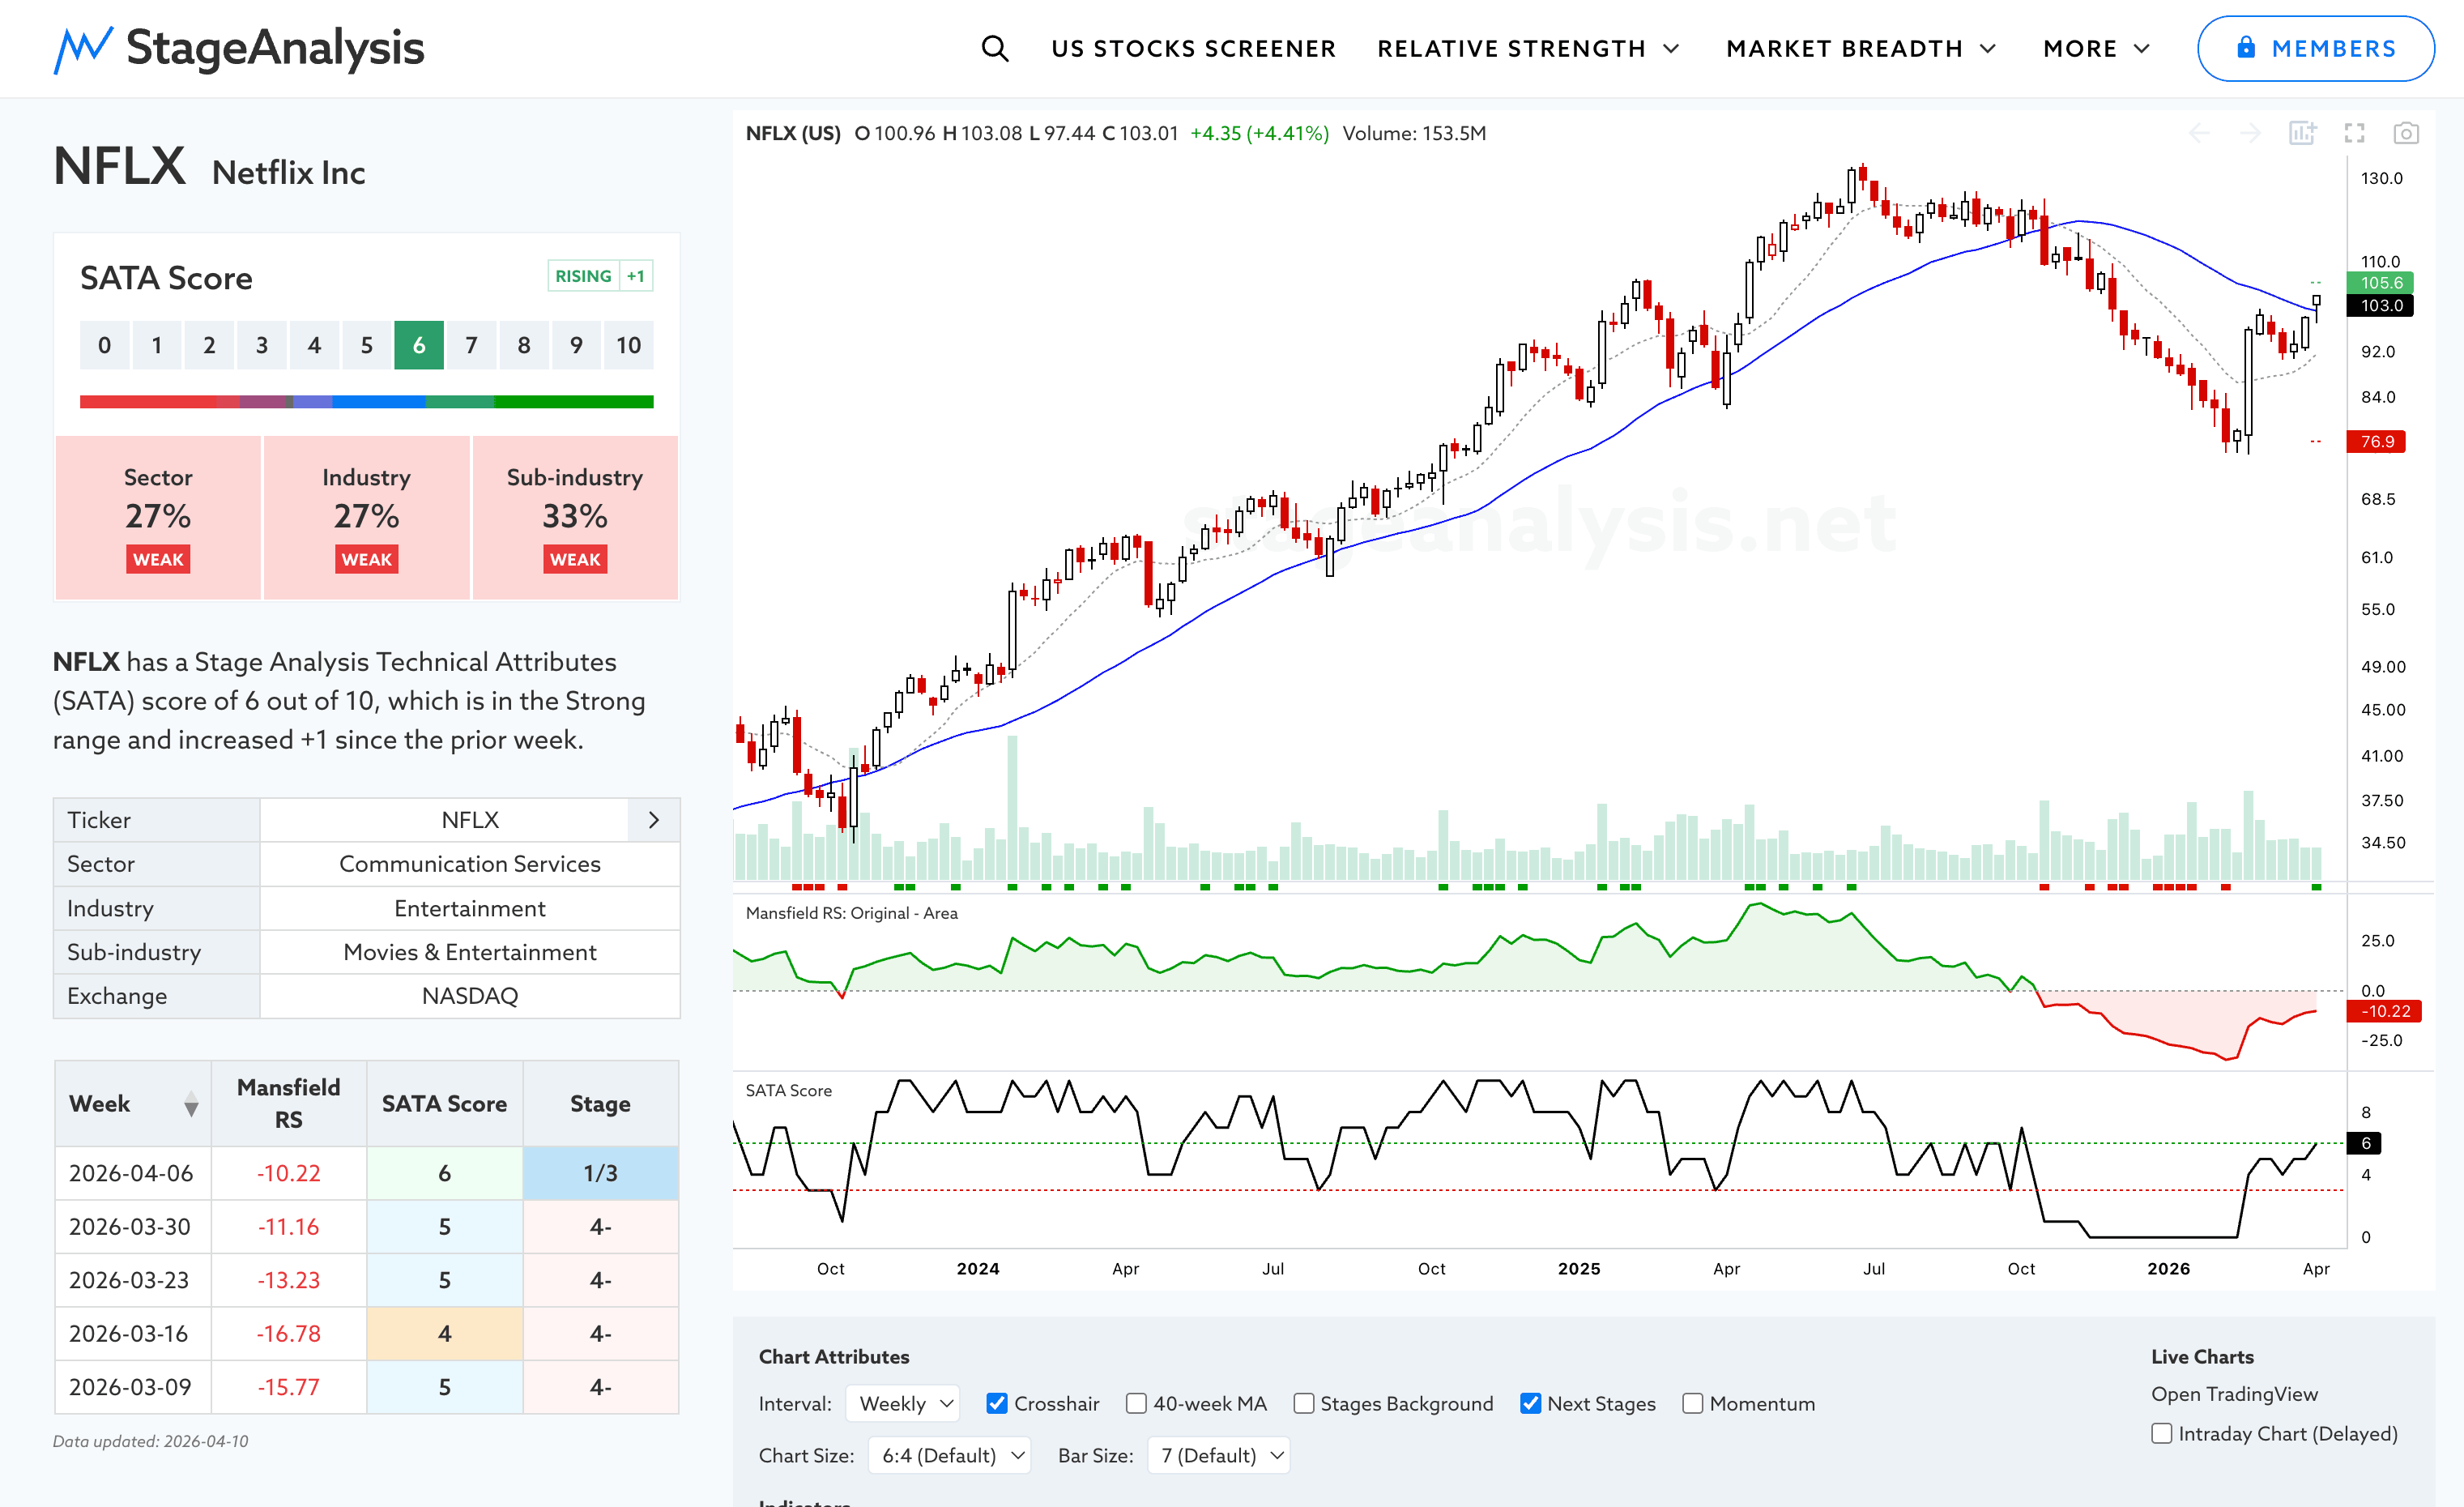
Task: Open the Interval Weekly dropdown
Action: [x=902, y=1403]
